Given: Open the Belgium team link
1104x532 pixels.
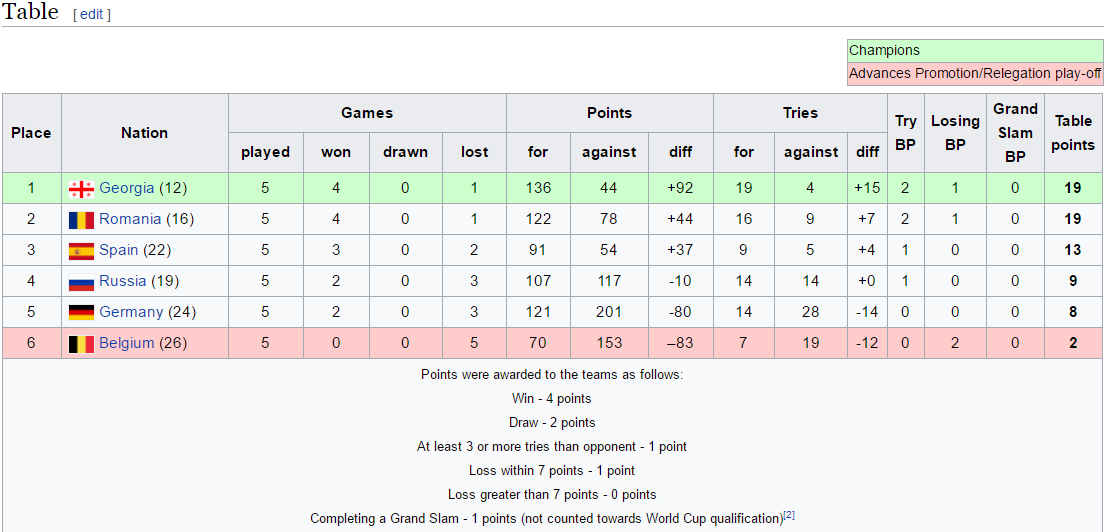Looking at the screenshot, I should click(x=127, y=343).
